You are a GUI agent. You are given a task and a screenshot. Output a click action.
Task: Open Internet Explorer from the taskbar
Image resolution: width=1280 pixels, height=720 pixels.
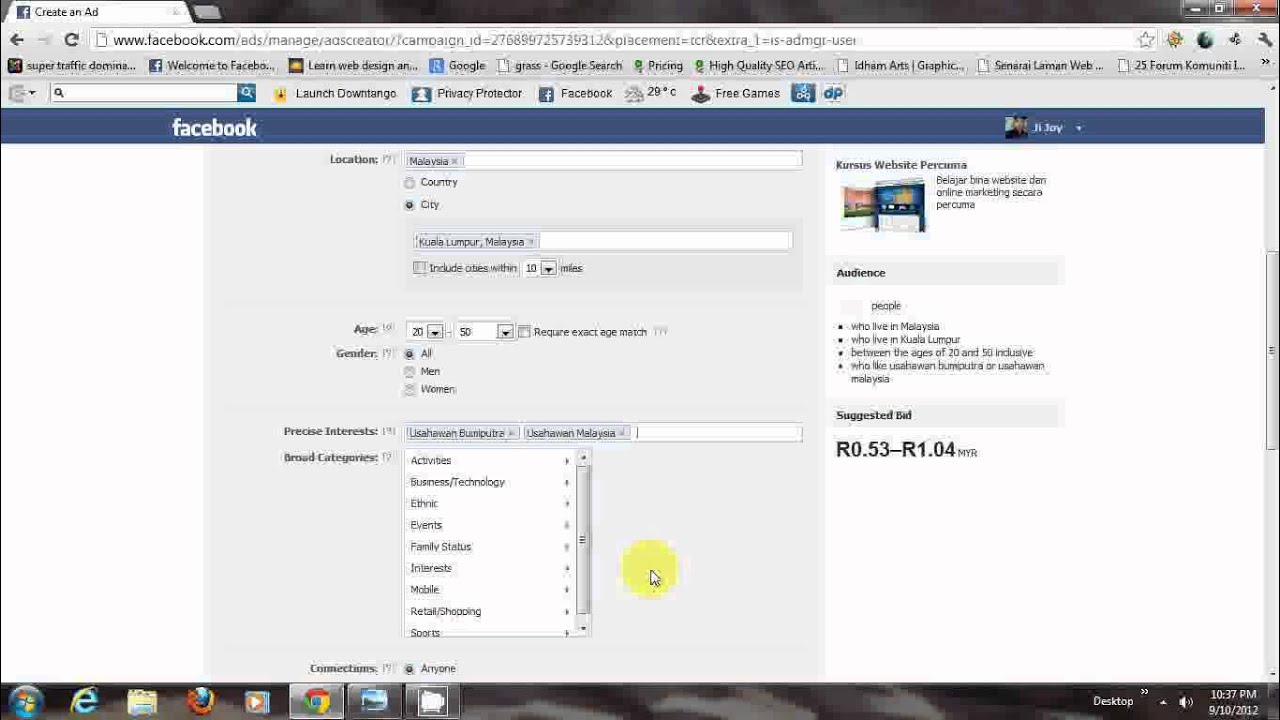(85, 701)
